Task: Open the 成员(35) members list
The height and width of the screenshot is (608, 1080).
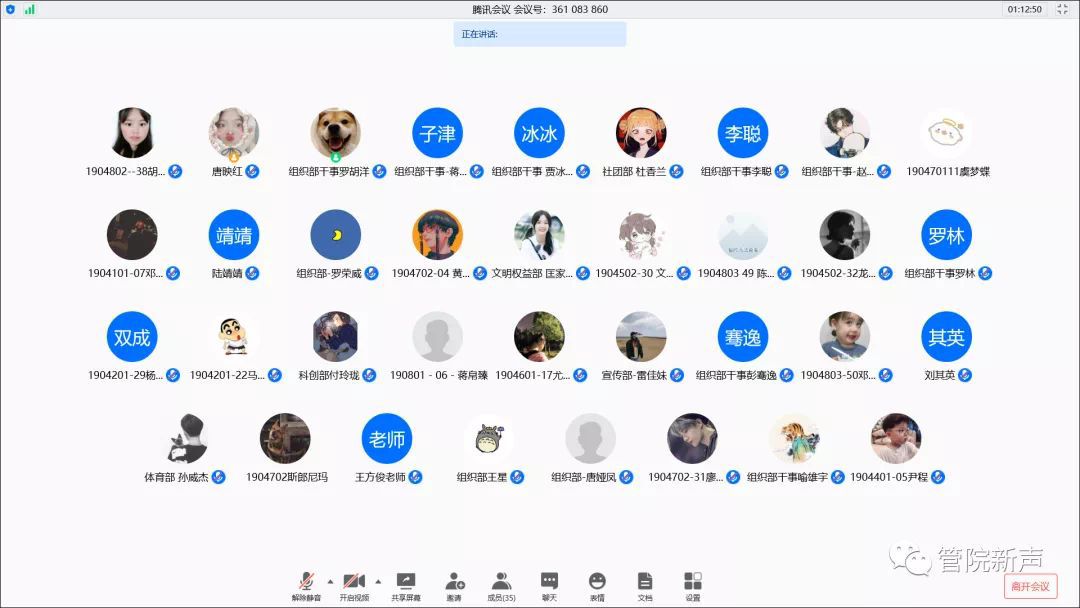Action: click(501, 584)
